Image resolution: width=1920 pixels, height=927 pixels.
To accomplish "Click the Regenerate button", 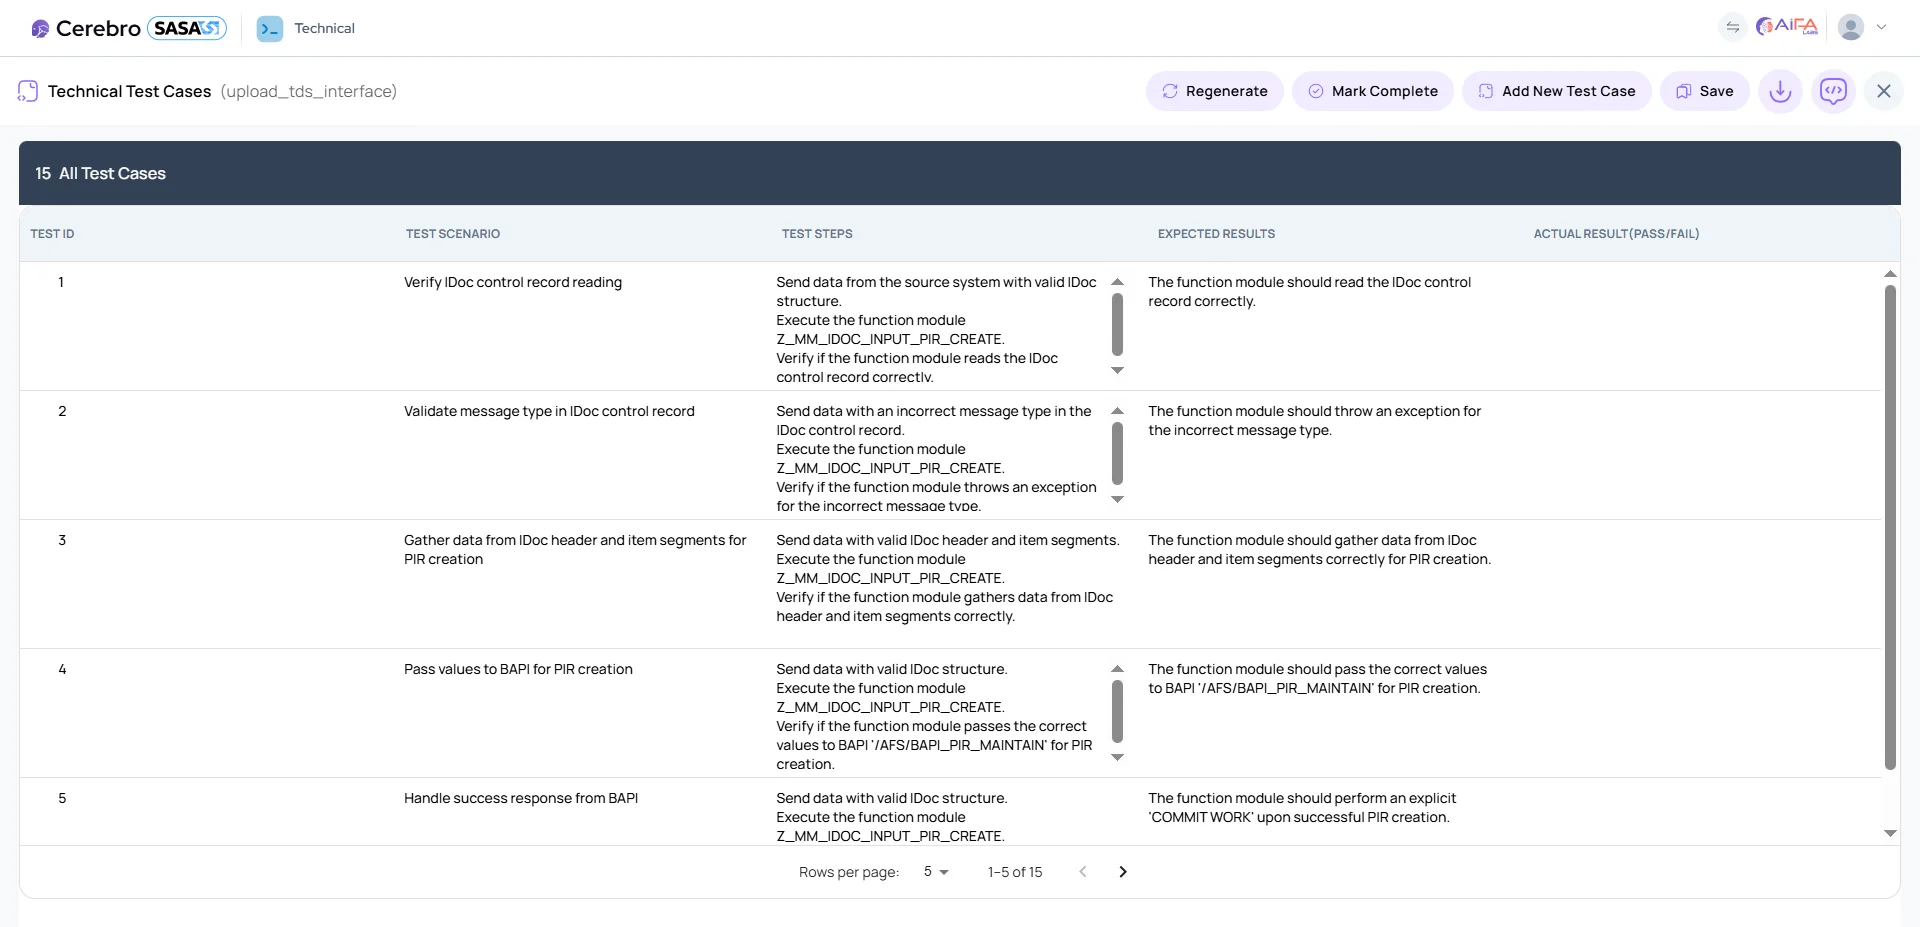I will click(x=1214, y=91).
